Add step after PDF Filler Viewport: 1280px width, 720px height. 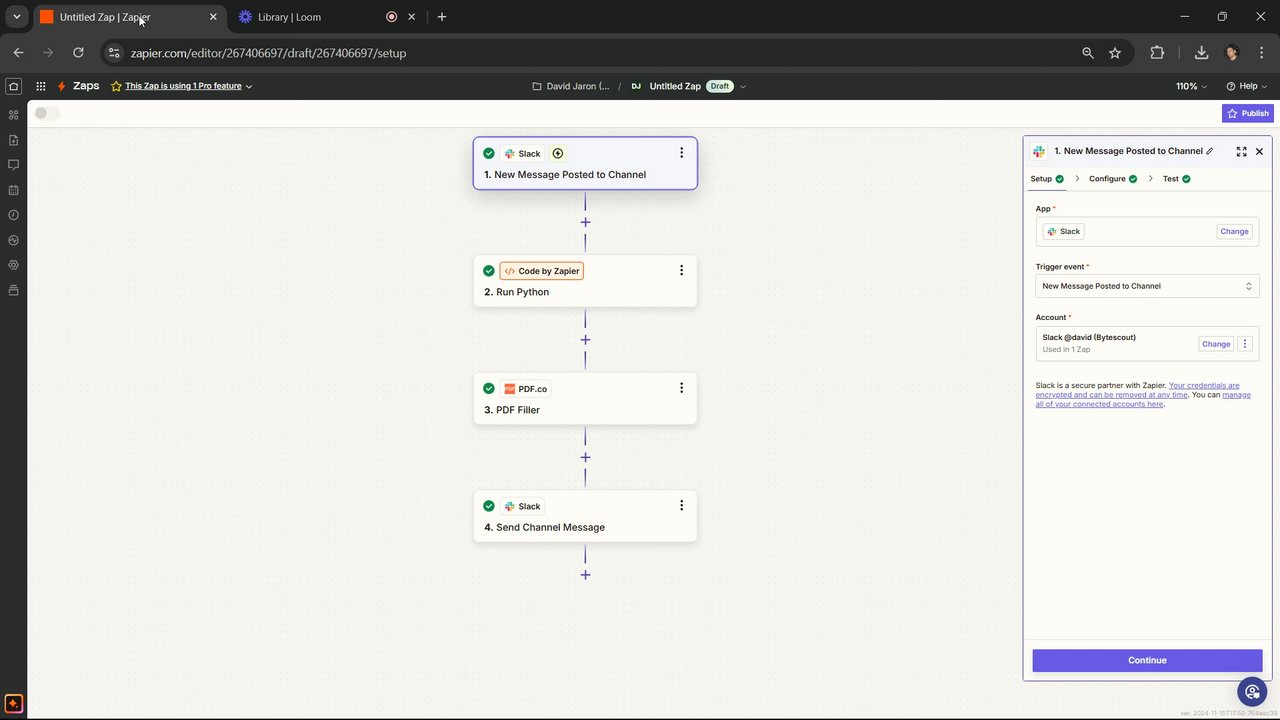(x=585, y=457)
